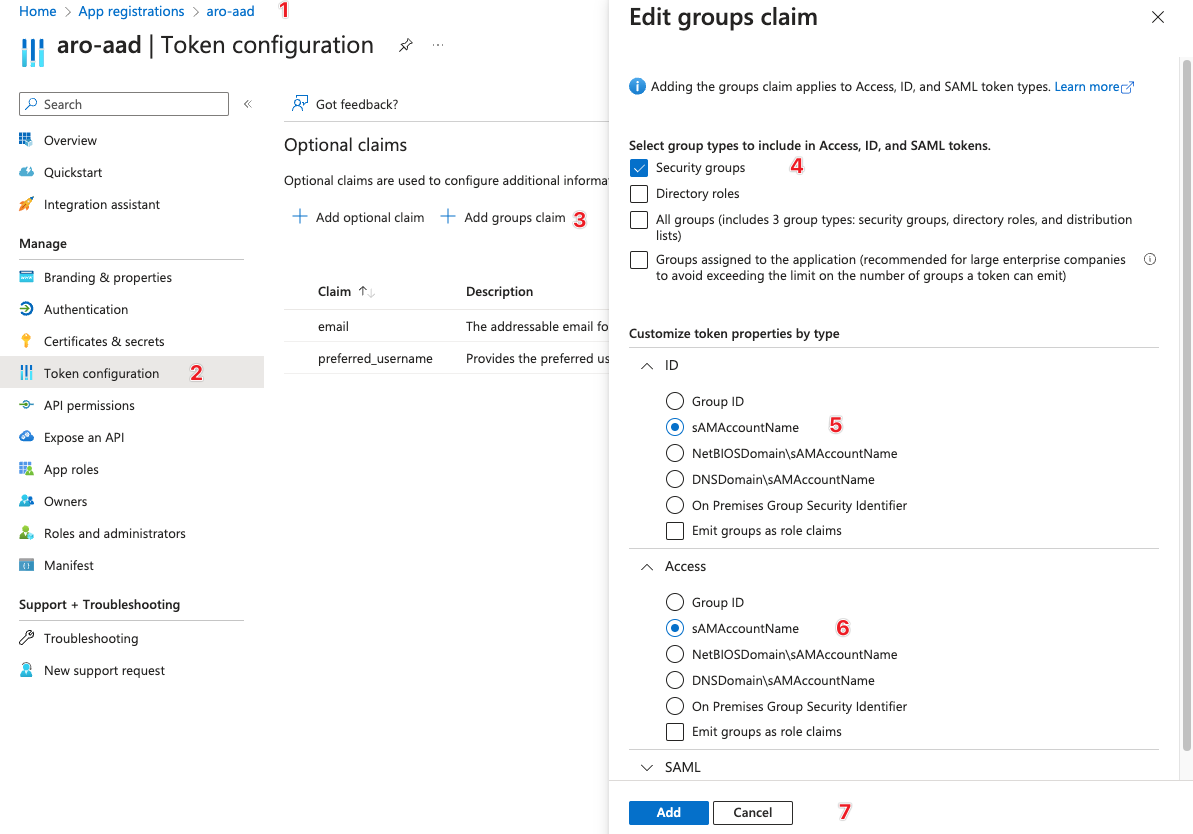Click the plus icon for Add optional claim

pos(299,217)
